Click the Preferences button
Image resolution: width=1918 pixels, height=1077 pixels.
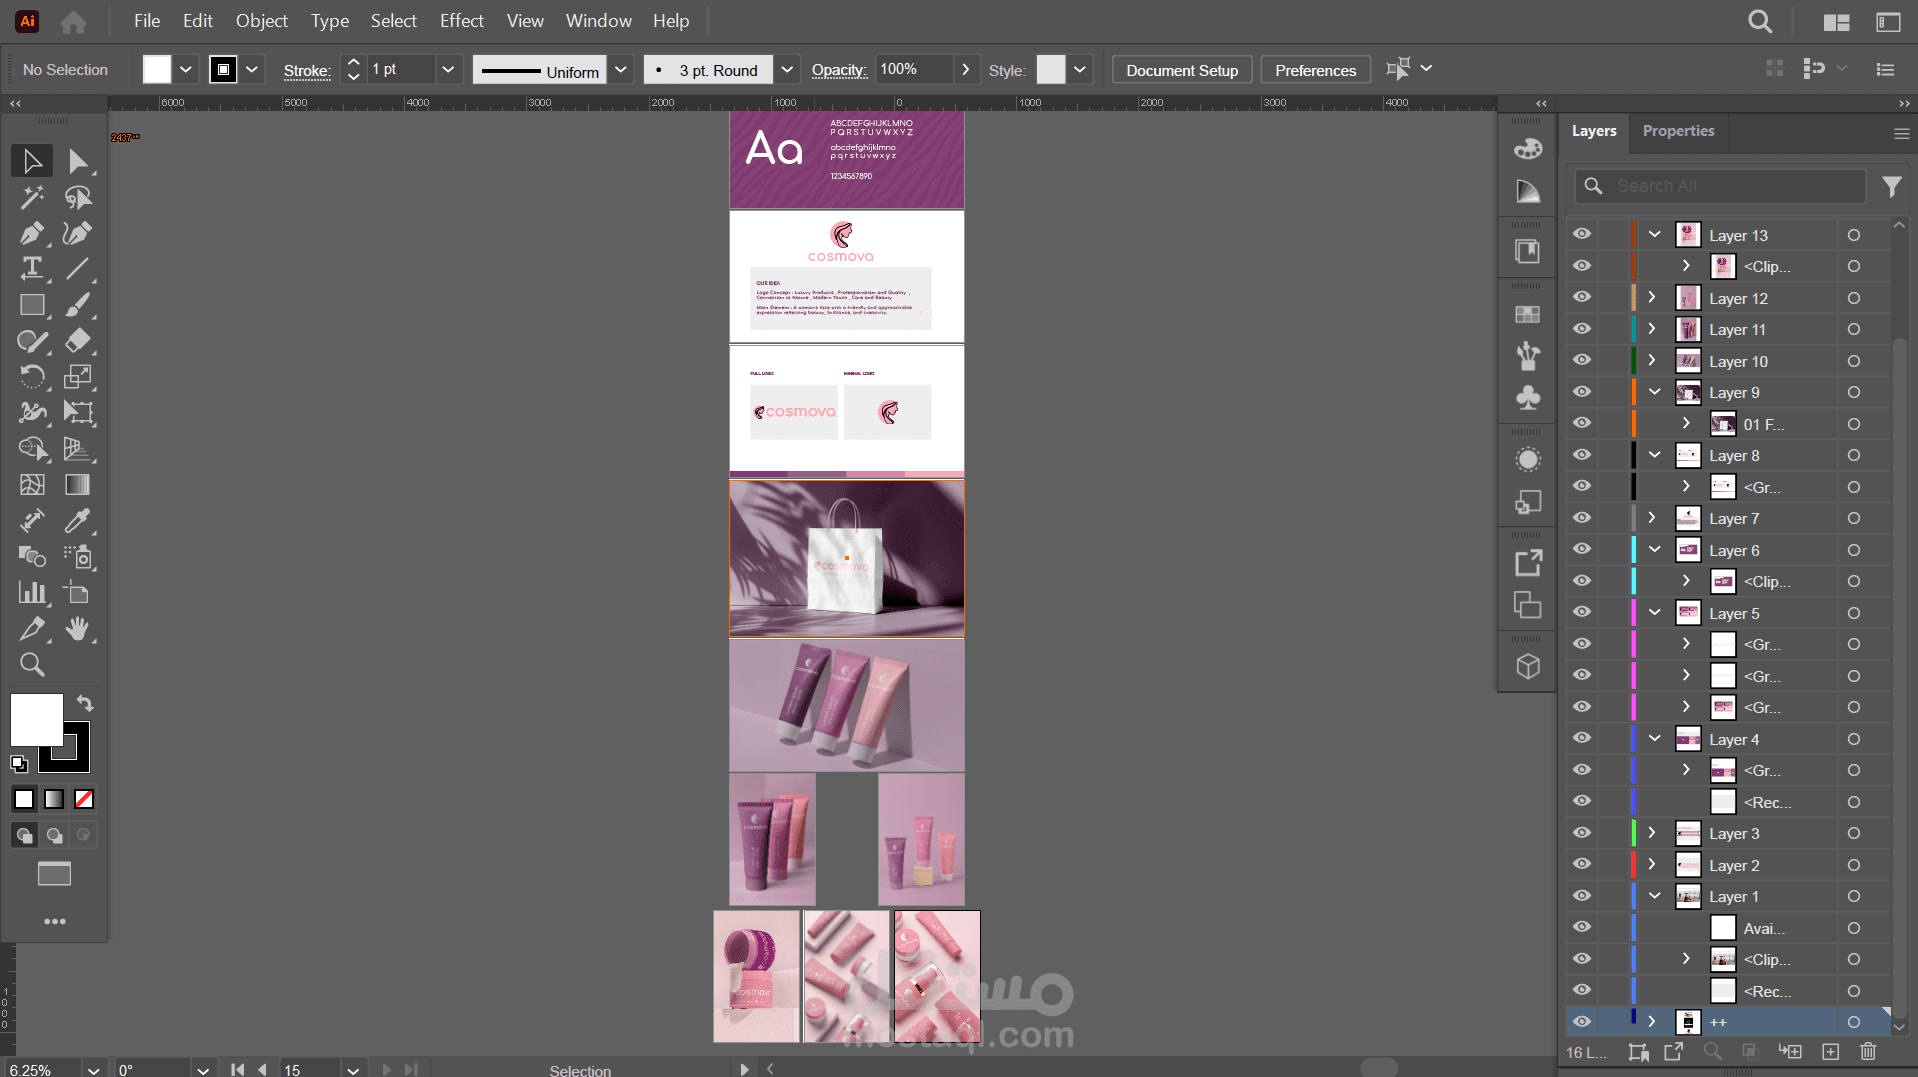coord(1315,70)
